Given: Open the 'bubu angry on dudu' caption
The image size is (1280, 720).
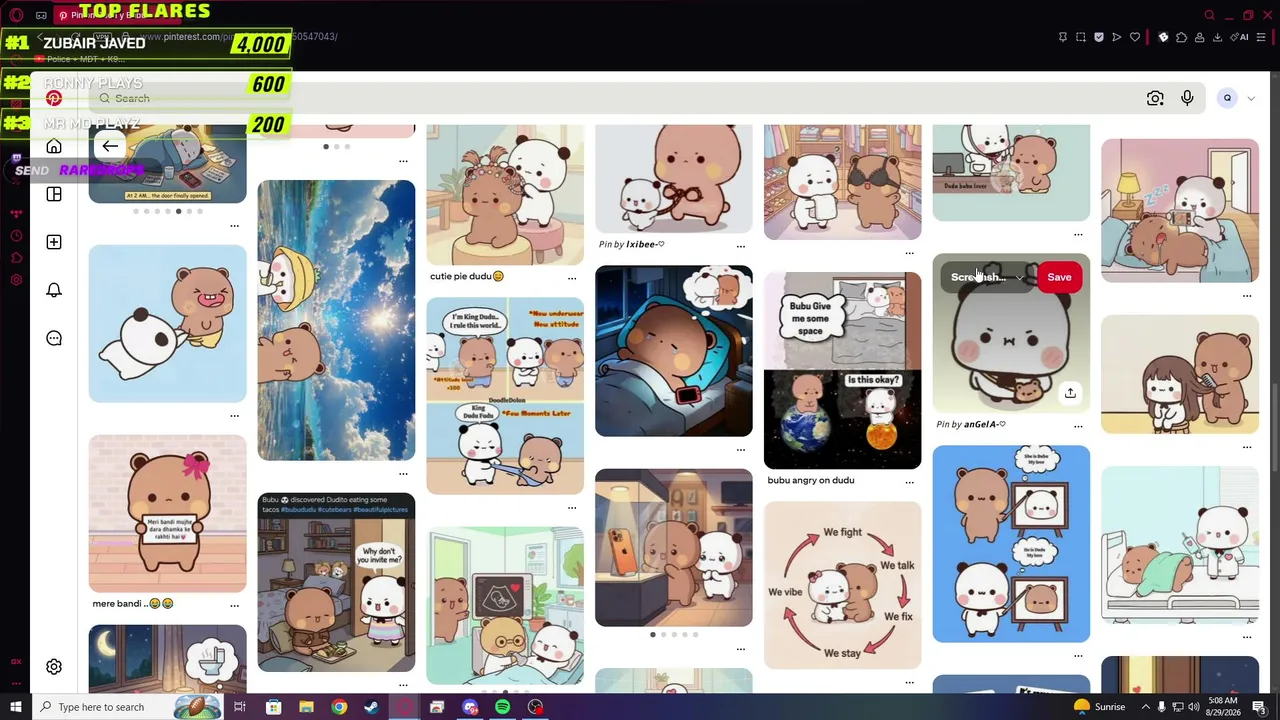Looking at the screenshot, I should [x=811, y=480].
